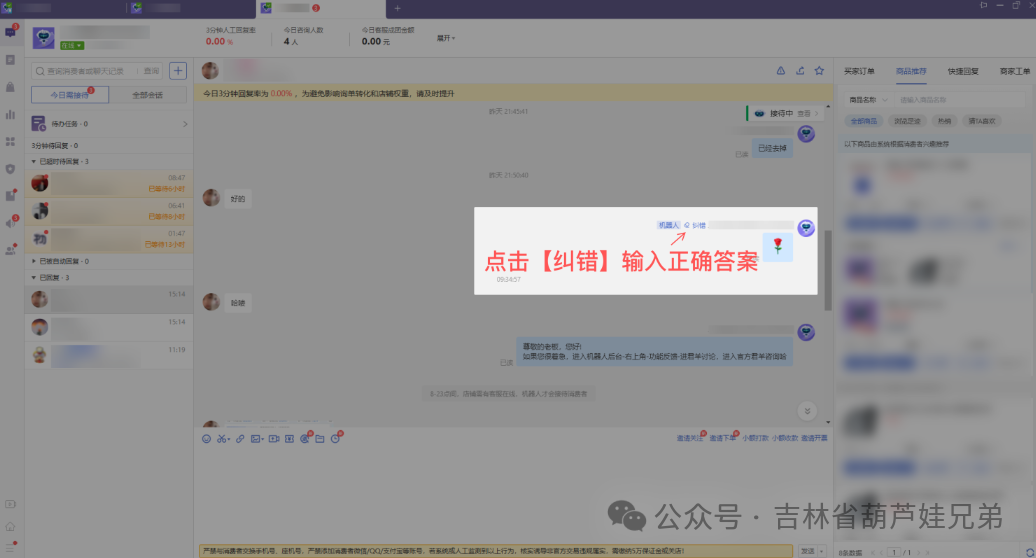1036x558 pixels.
Task: Switch to 今日需接待 tab
Action: click(70, 95)
